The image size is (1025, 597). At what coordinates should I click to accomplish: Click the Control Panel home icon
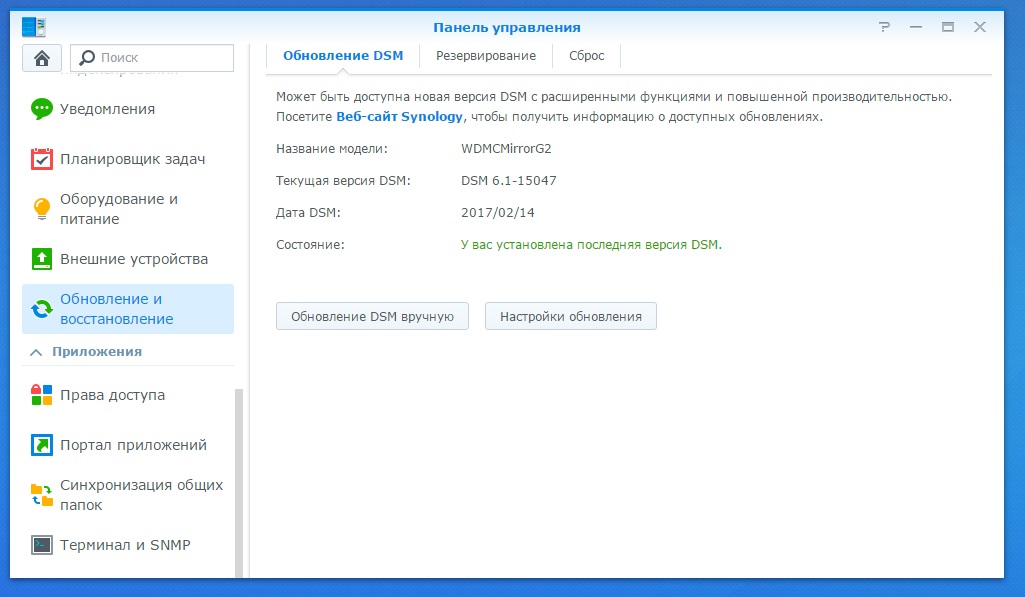(42, 58)
